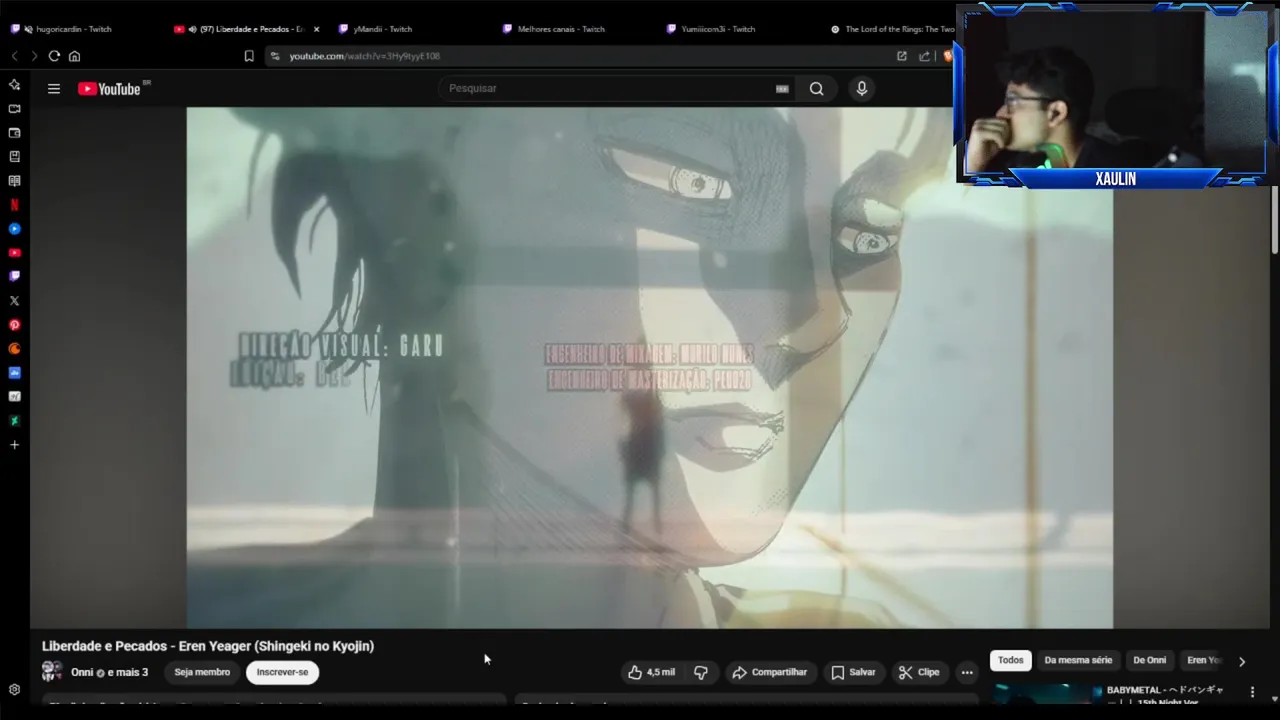Close the Liberdade e Pecados tab

pyautogui.click(x=317, y=29)
